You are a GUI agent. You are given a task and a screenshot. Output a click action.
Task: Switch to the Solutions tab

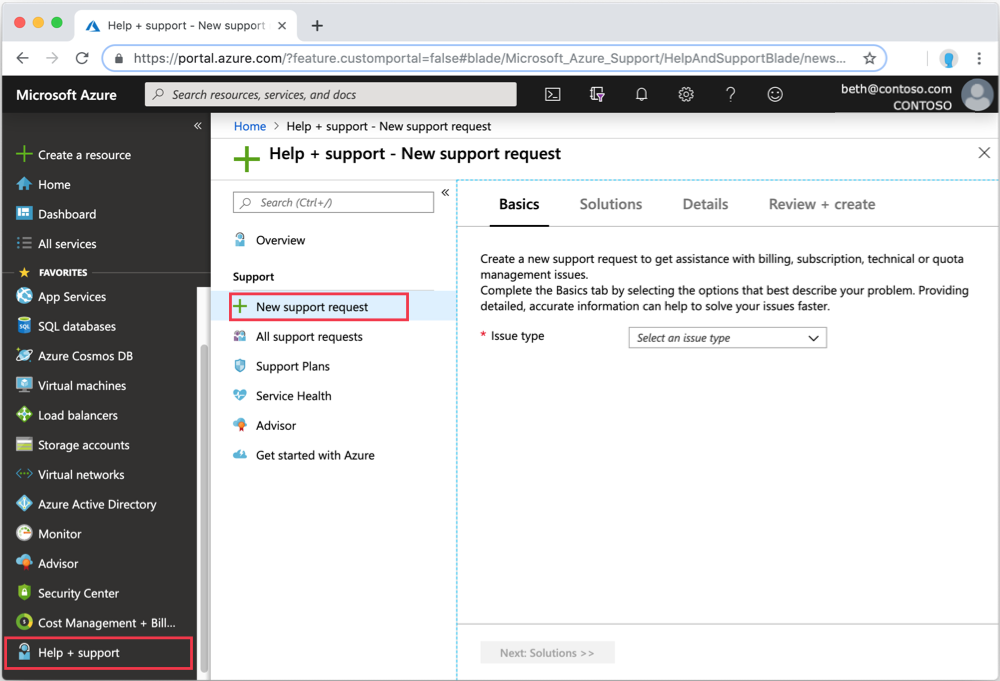[x=610, y=204]
